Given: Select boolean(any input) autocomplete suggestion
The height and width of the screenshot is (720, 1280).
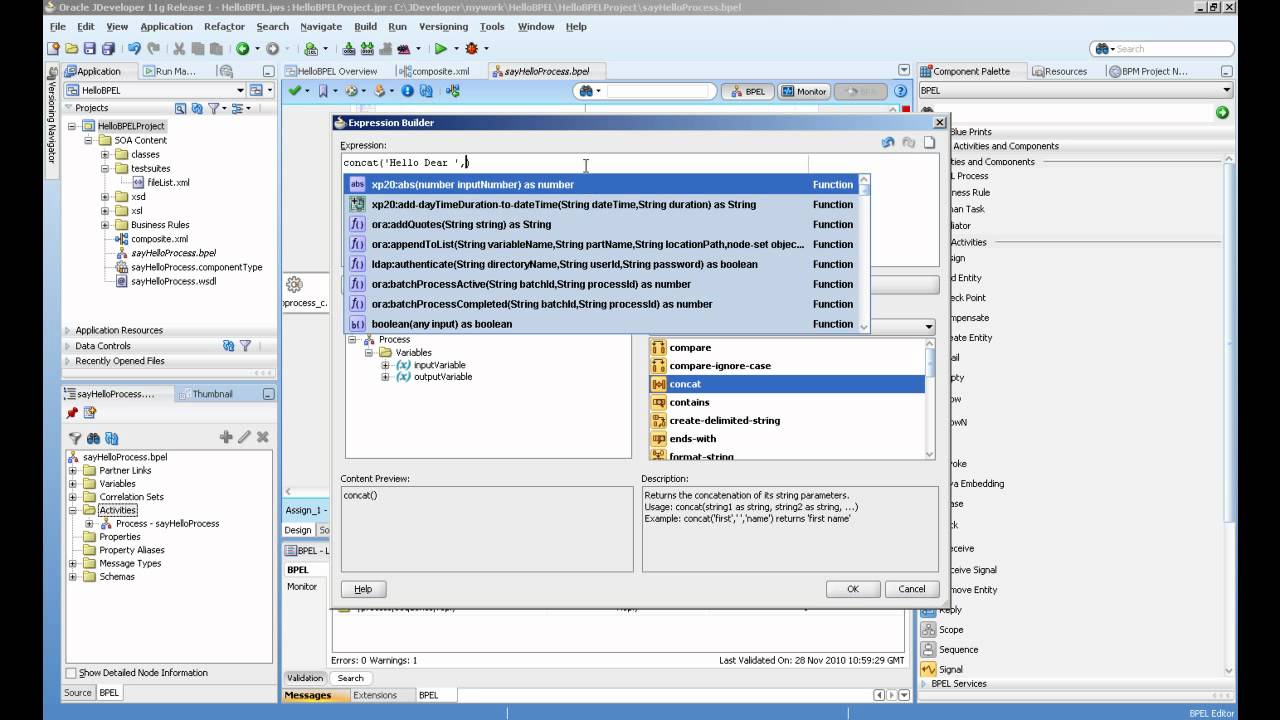Looking at the screenshot, I should click(603, 324).
